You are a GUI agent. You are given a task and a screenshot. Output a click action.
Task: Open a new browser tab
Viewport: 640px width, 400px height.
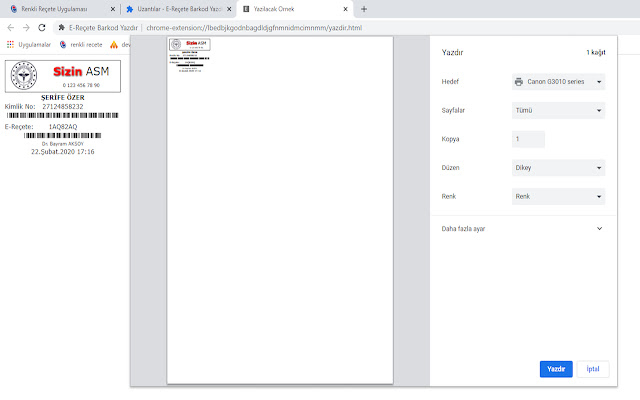click(364, 9)
